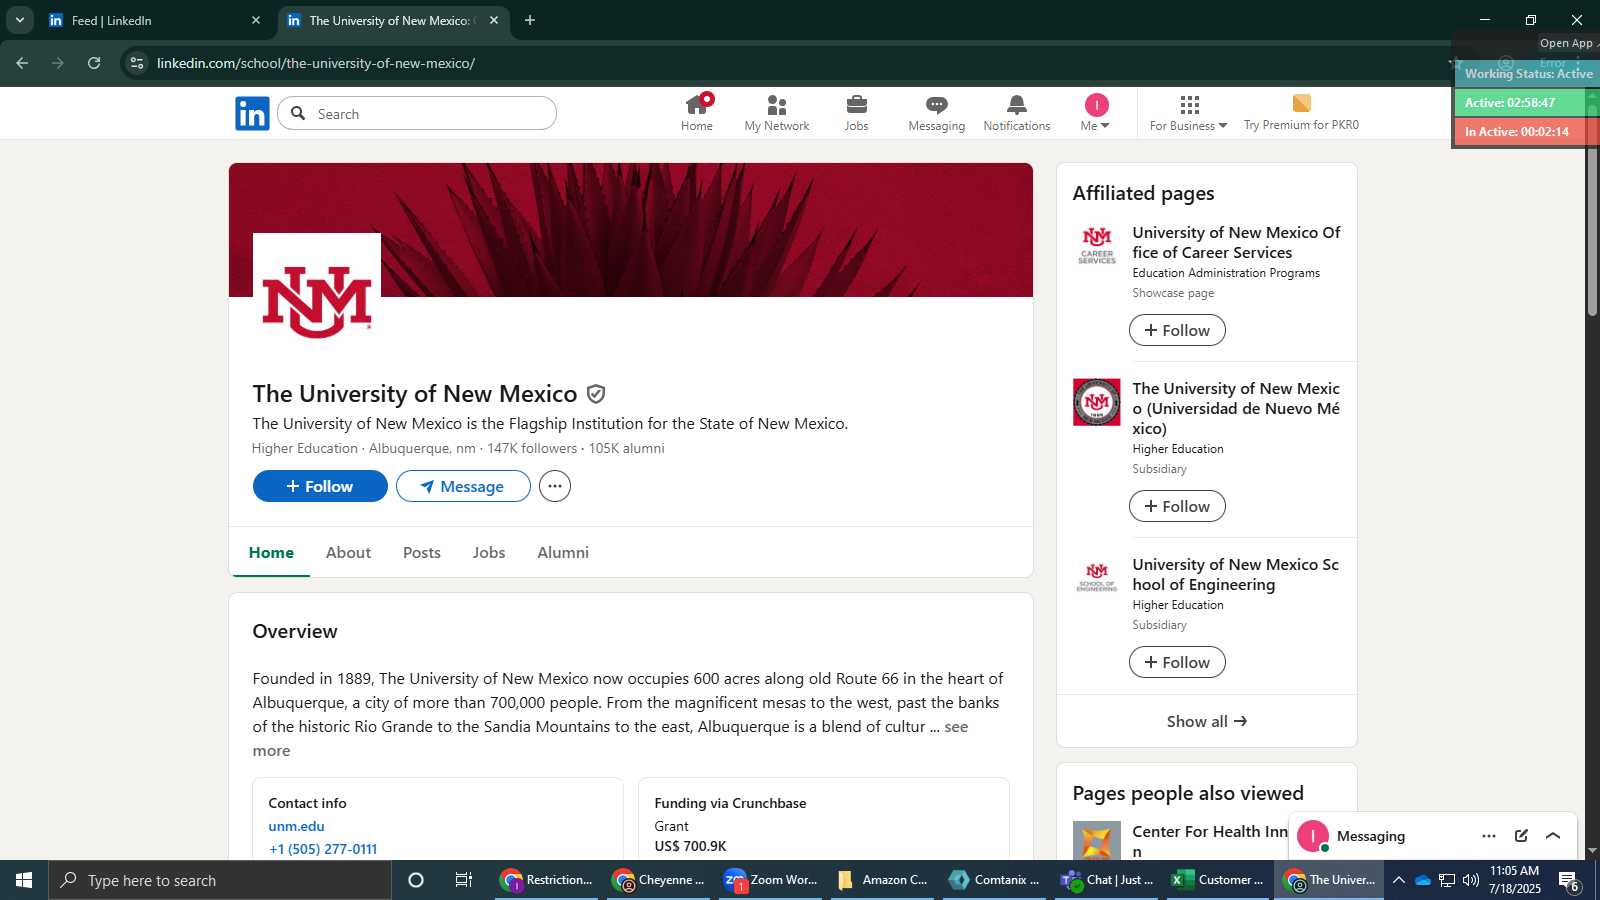Screen dimensions: 1600x900
Task: Select the Home tab of school page
Action: pos(271,552)
